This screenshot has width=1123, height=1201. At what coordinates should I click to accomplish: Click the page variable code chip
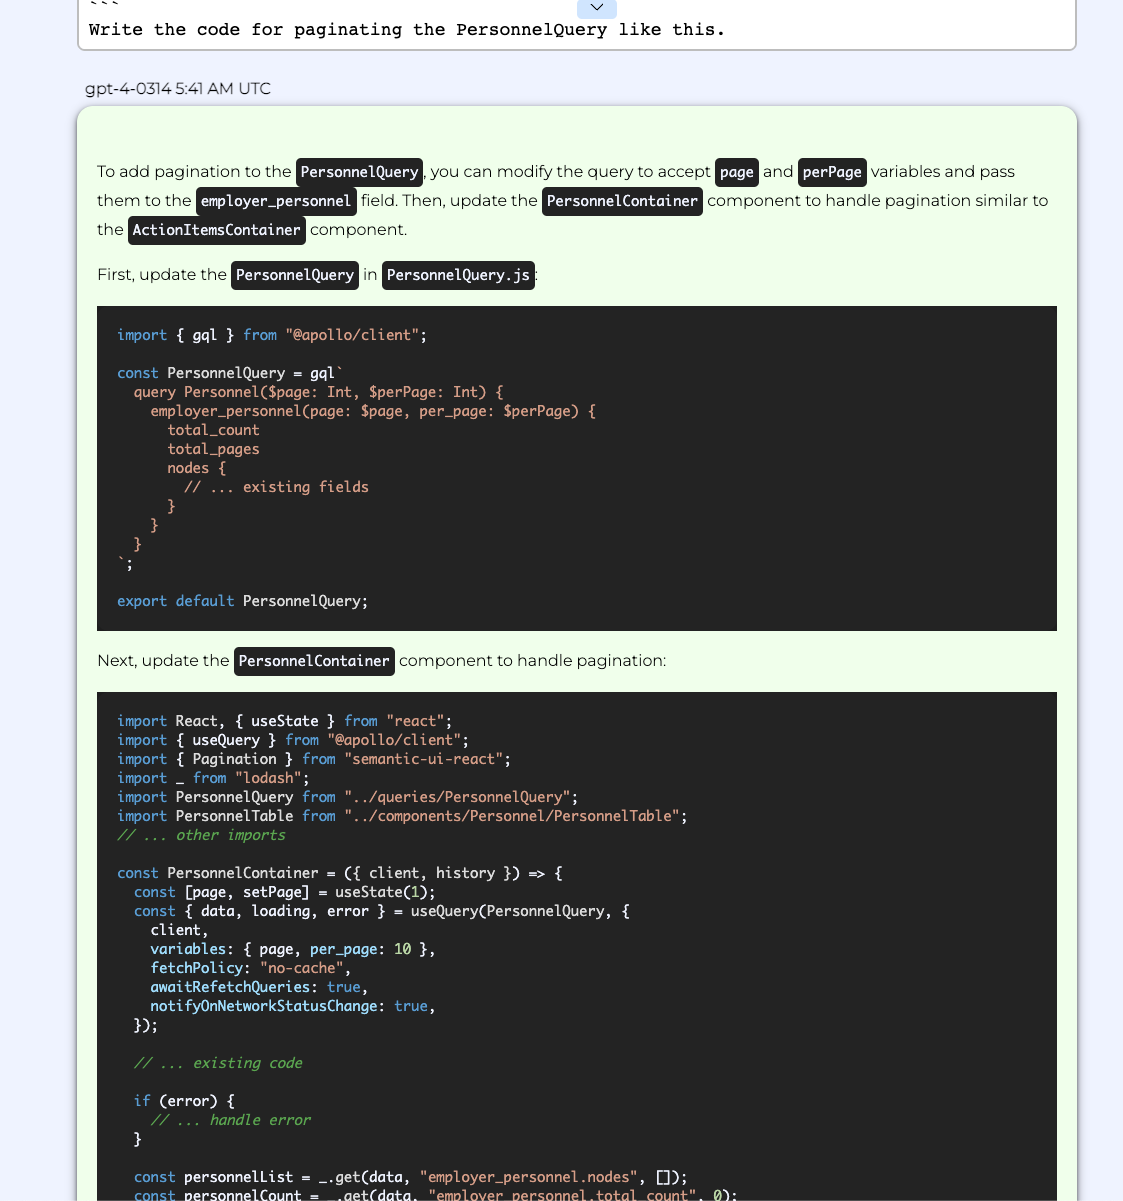[x=737, y=172]
